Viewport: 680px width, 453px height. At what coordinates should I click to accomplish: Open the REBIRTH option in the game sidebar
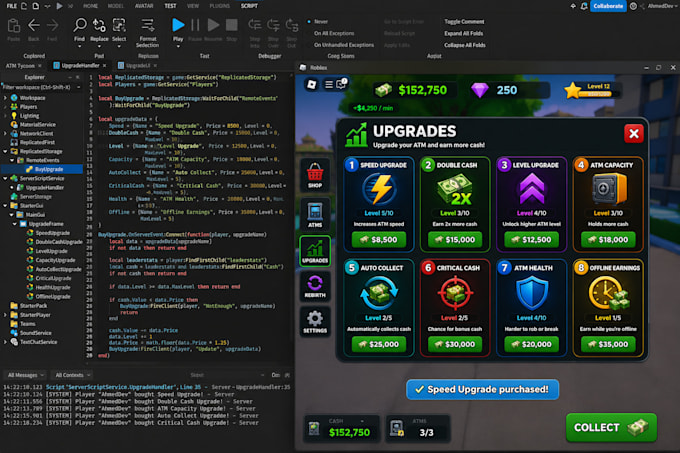click(315, 287)
